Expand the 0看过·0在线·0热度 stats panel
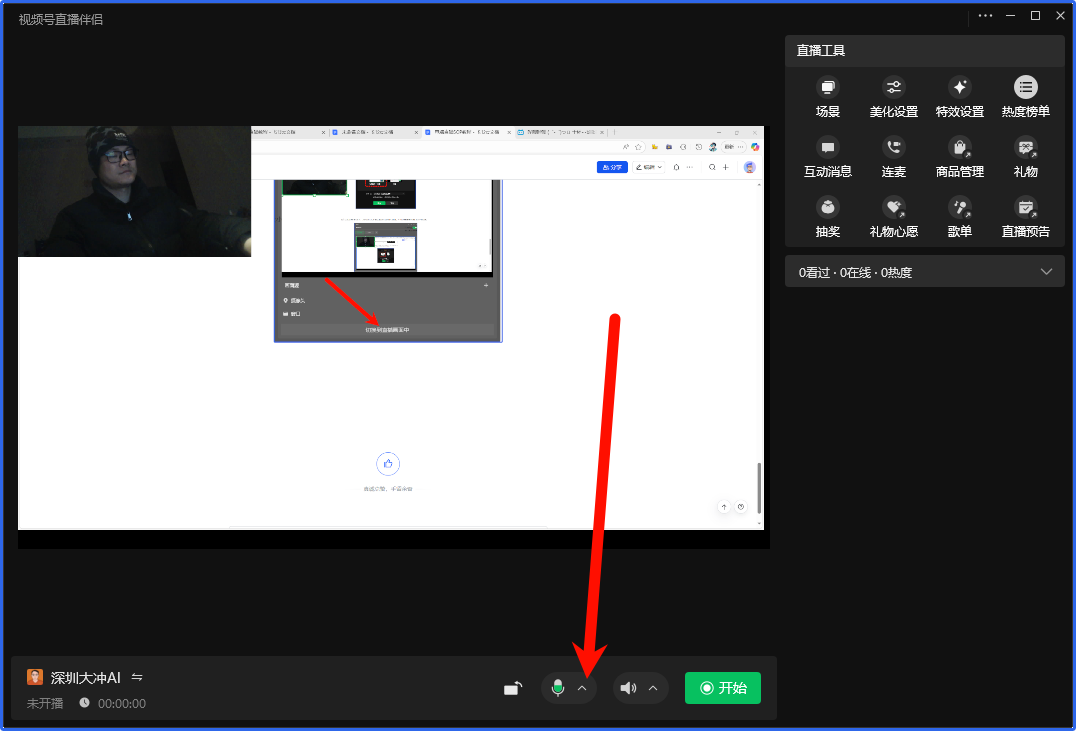Screen dimensions: 1076x731 pyautogui.click(x=1046, y=272)
